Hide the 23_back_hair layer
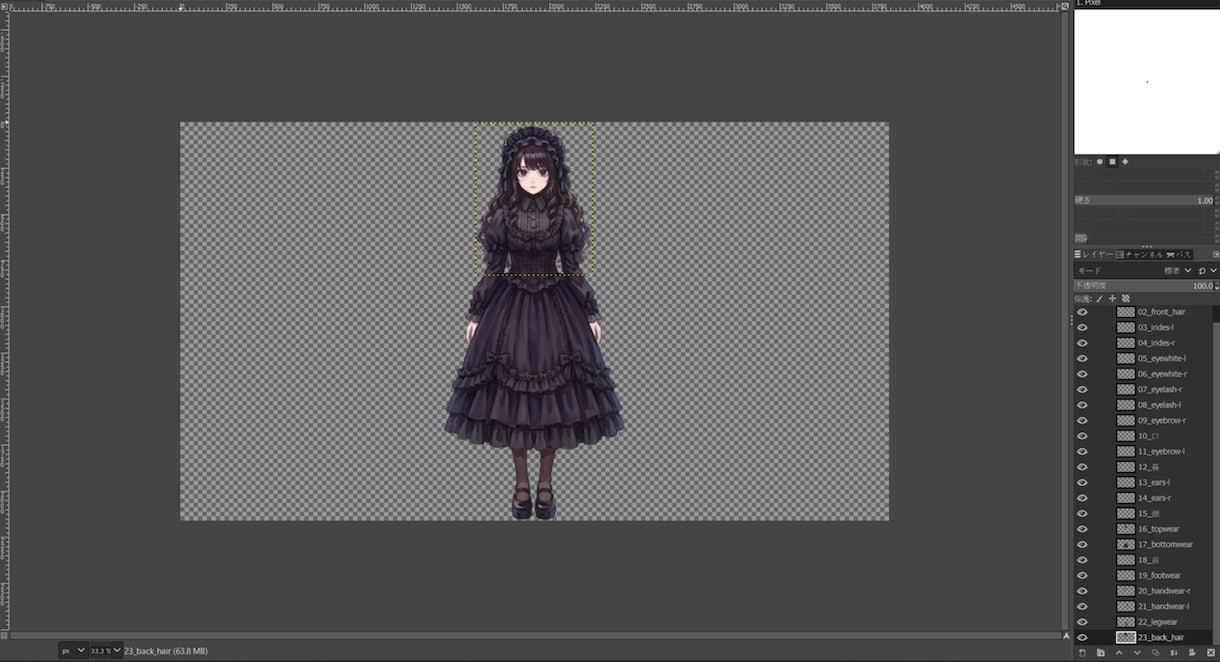This screenshot has height=662, width=1220. pyautogui.click(x=1082, y=637)
